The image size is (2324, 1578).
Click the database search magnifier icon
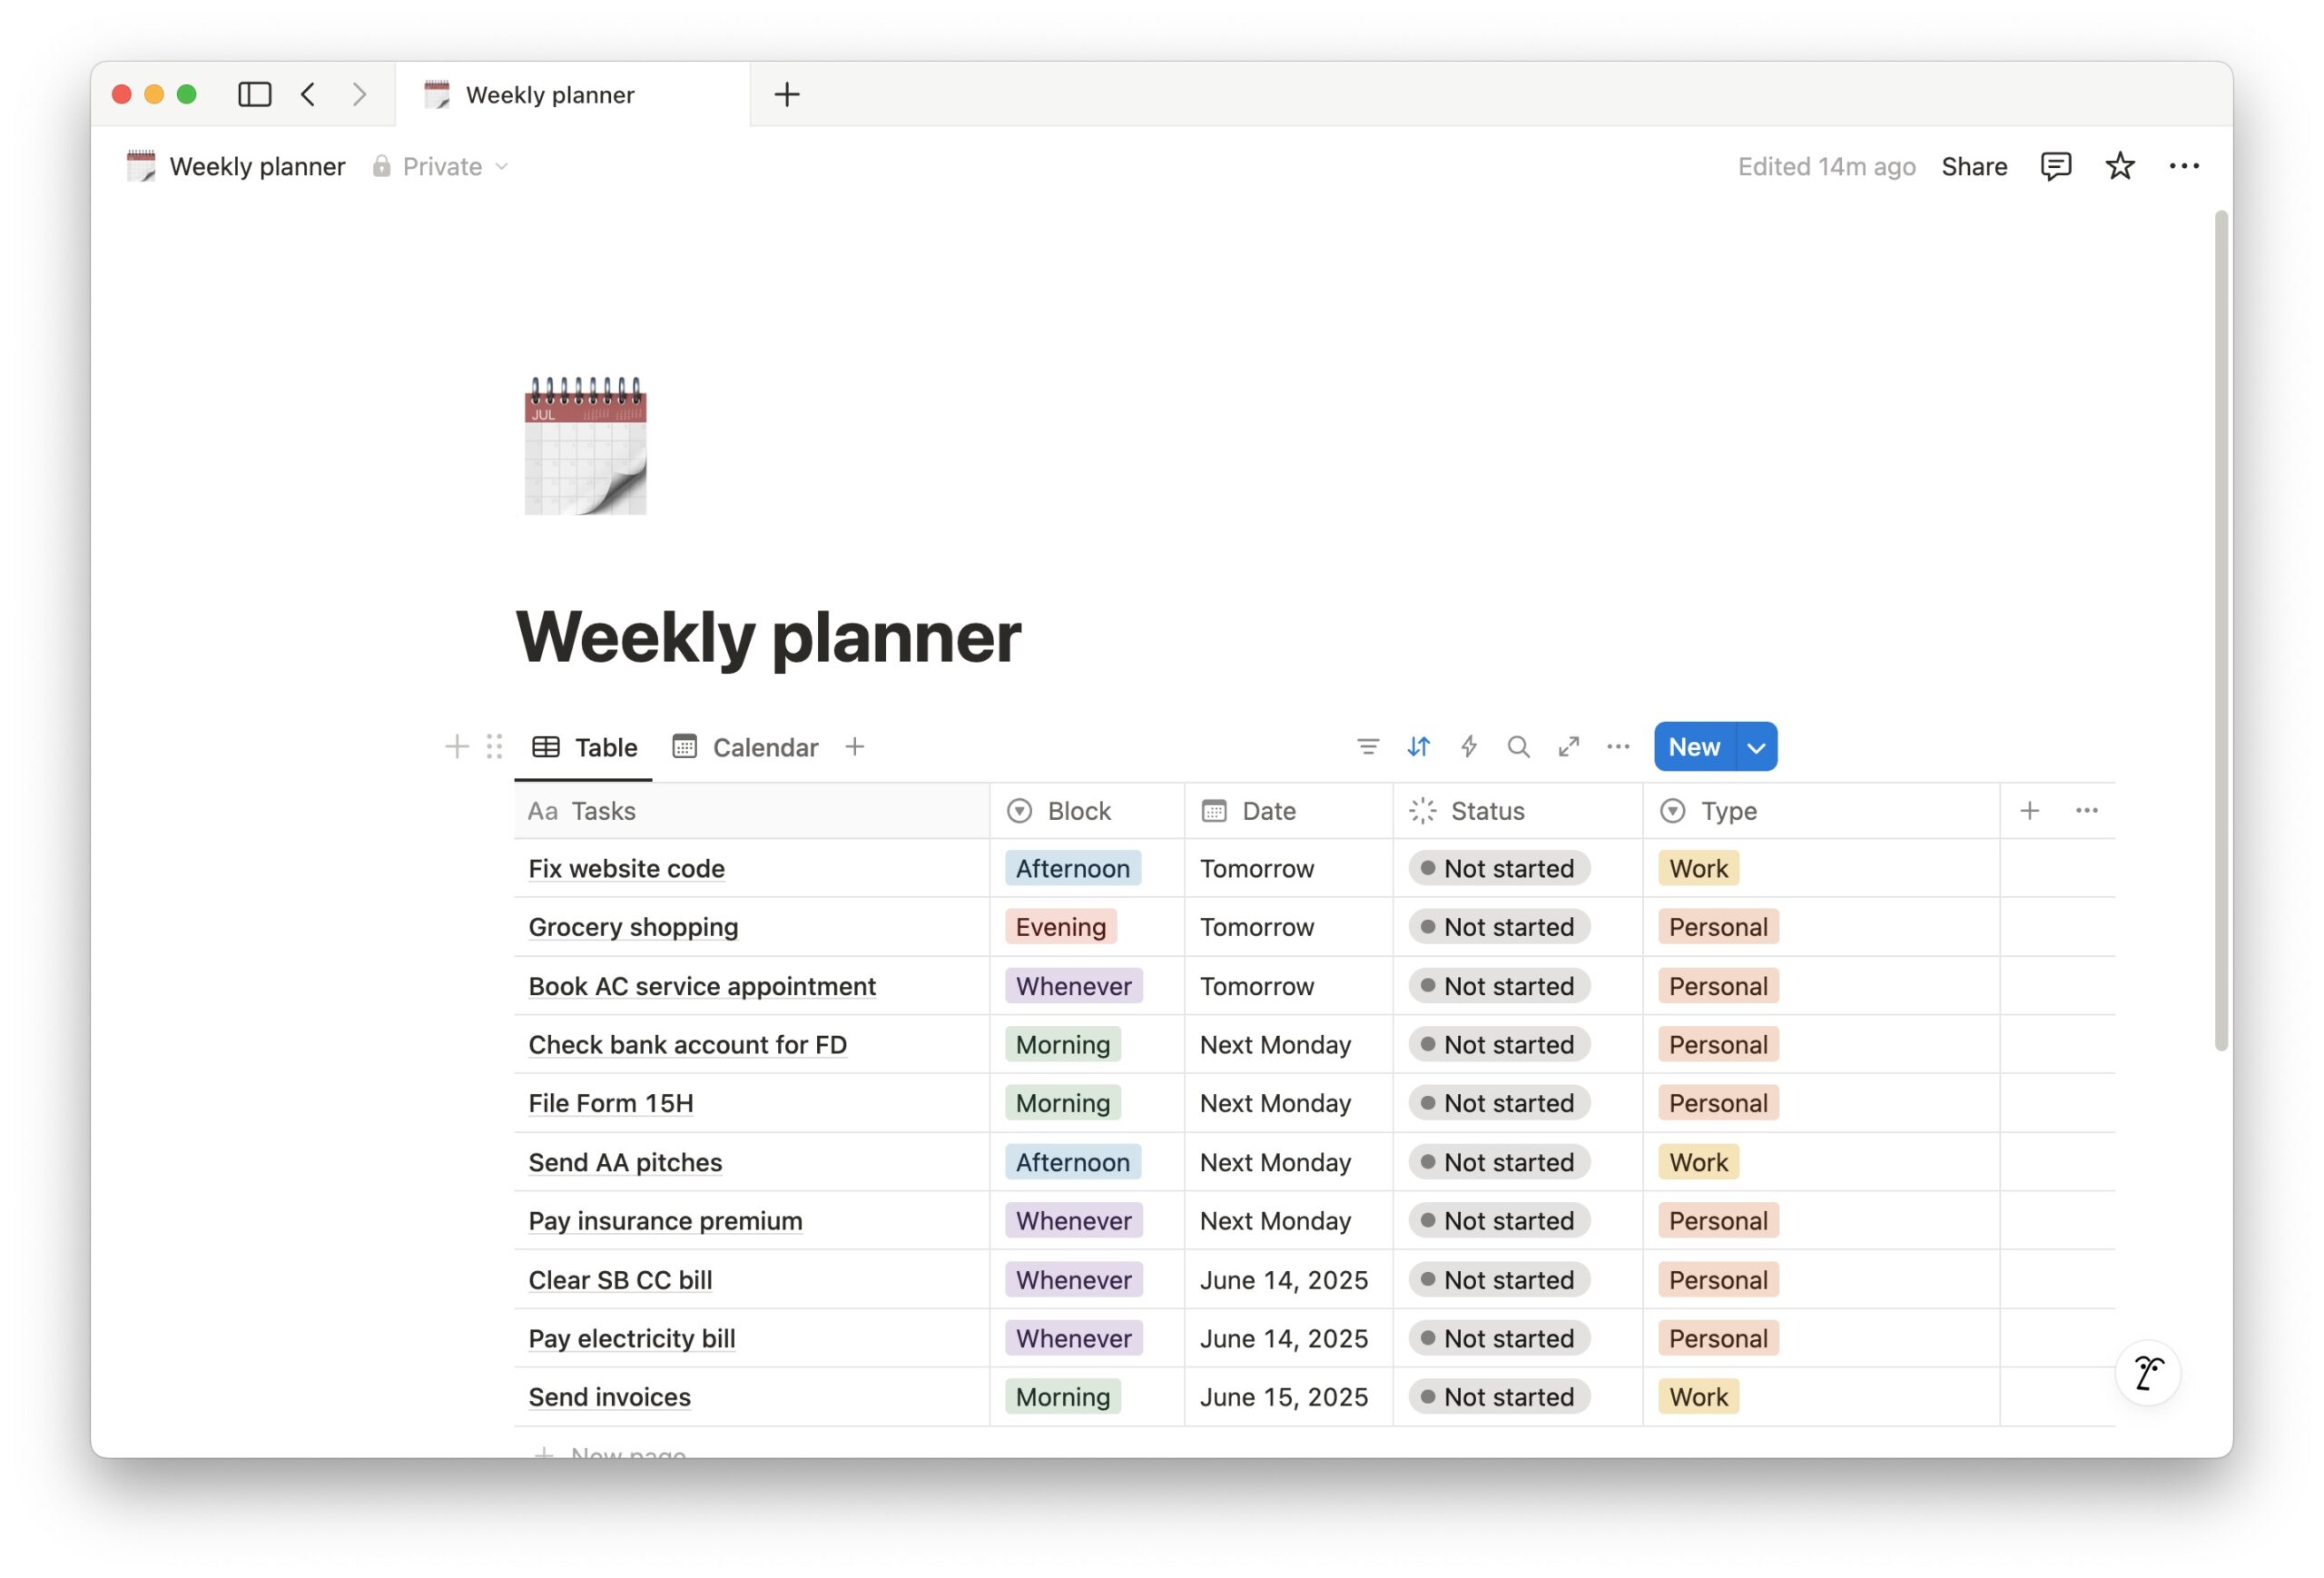[x=1518, y=747]
